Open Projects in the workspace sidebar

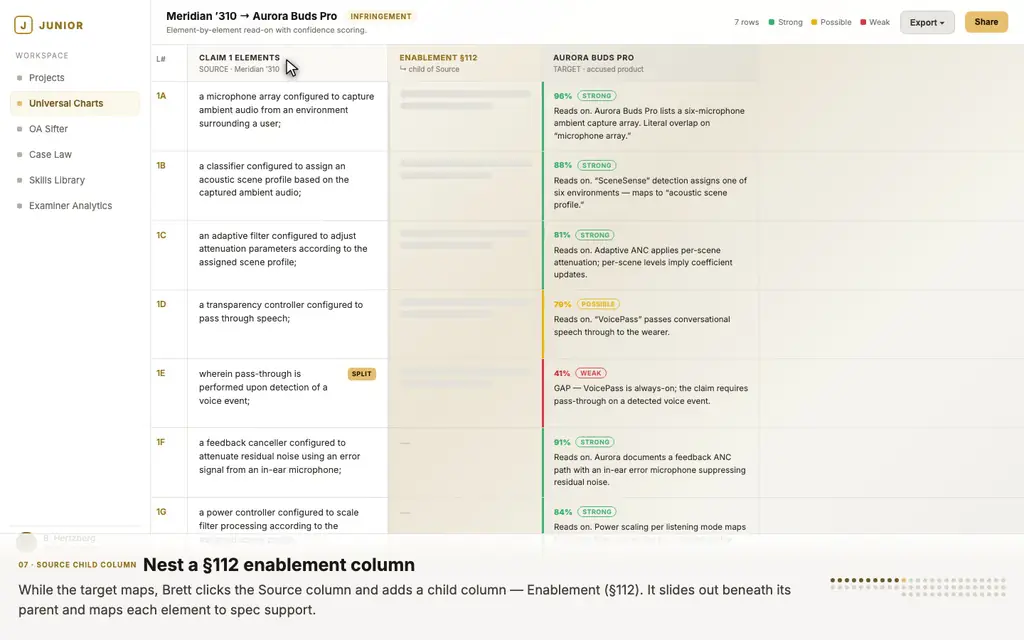[46, 78]
